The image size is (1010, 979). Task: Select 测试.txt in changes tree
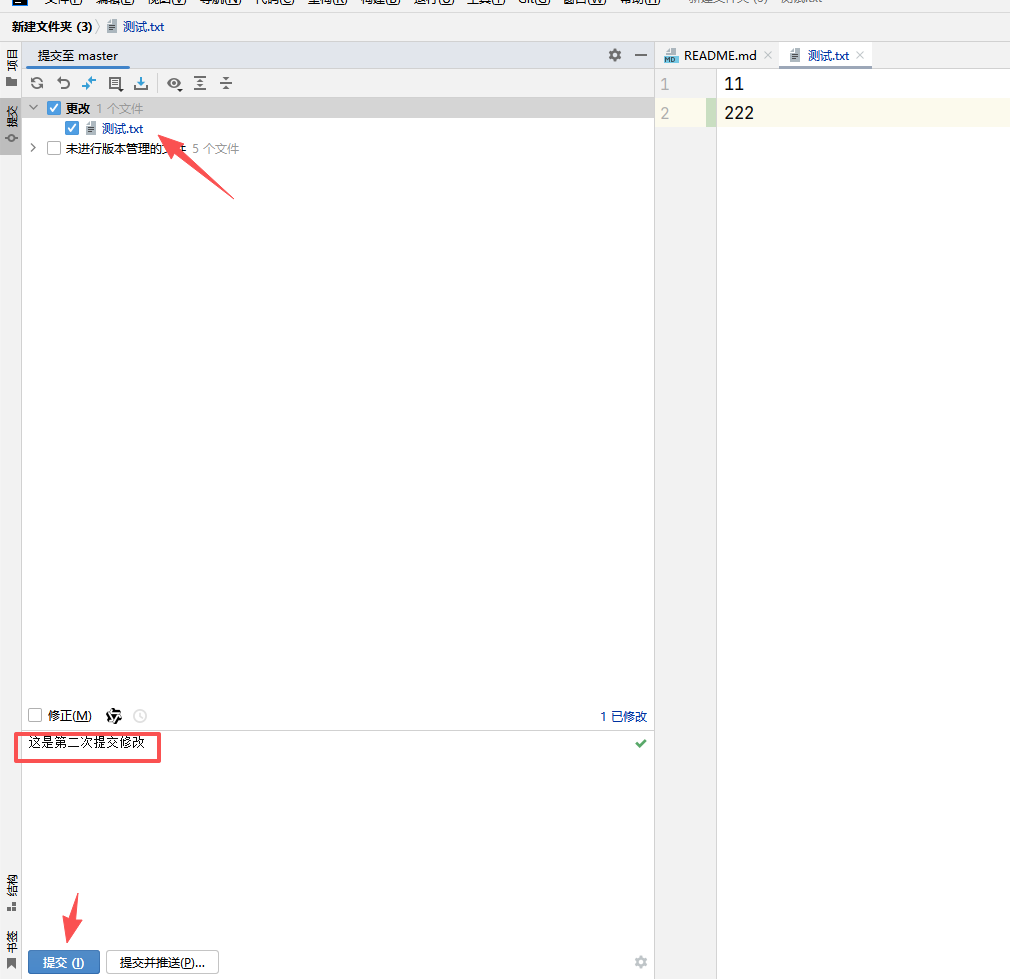(x=122, y=129)
